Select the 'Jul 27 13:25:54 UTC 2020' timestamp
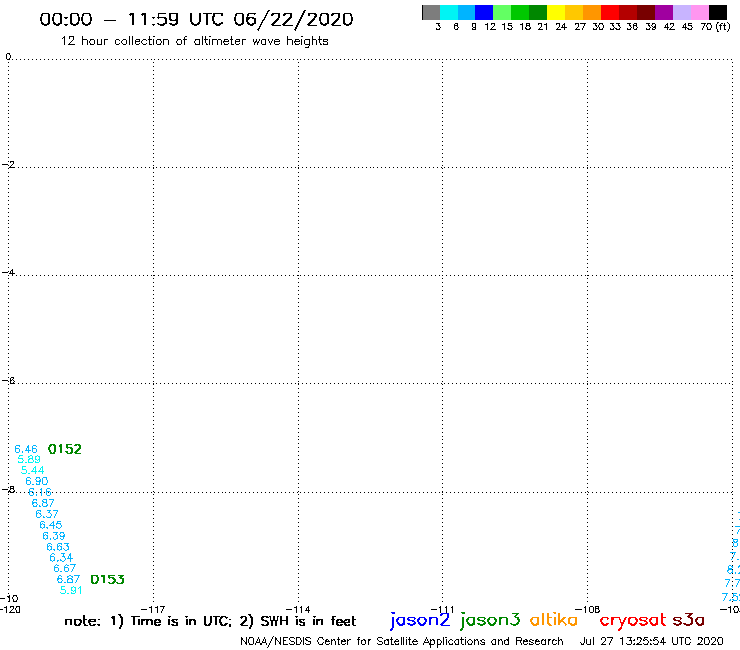The width and height of the screenshot is (740, 650). pyautogui.click(x=652, y=641)
